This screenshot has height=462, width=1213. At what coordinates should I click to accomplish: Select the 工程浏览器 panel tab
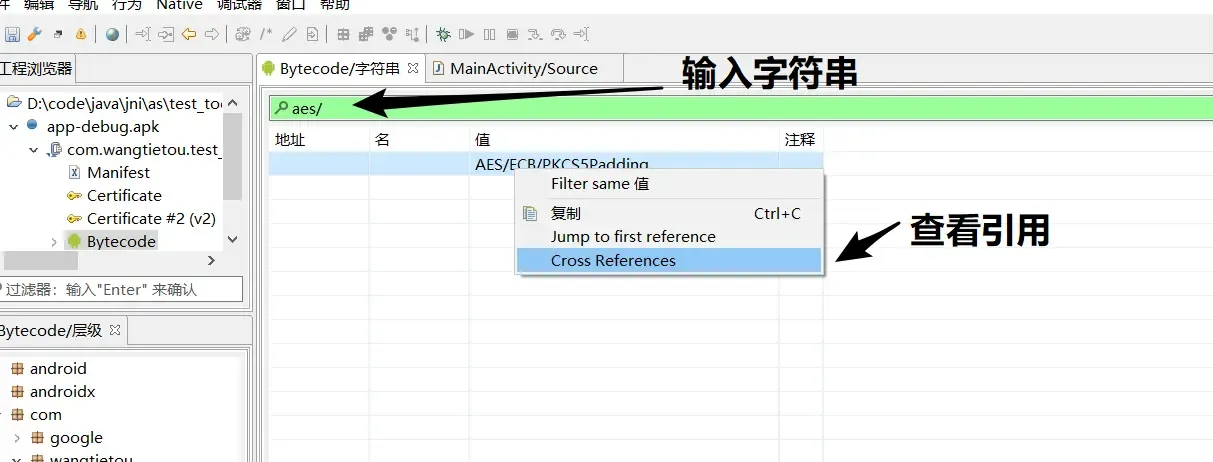pyautogui.click(x=36, y=69)
